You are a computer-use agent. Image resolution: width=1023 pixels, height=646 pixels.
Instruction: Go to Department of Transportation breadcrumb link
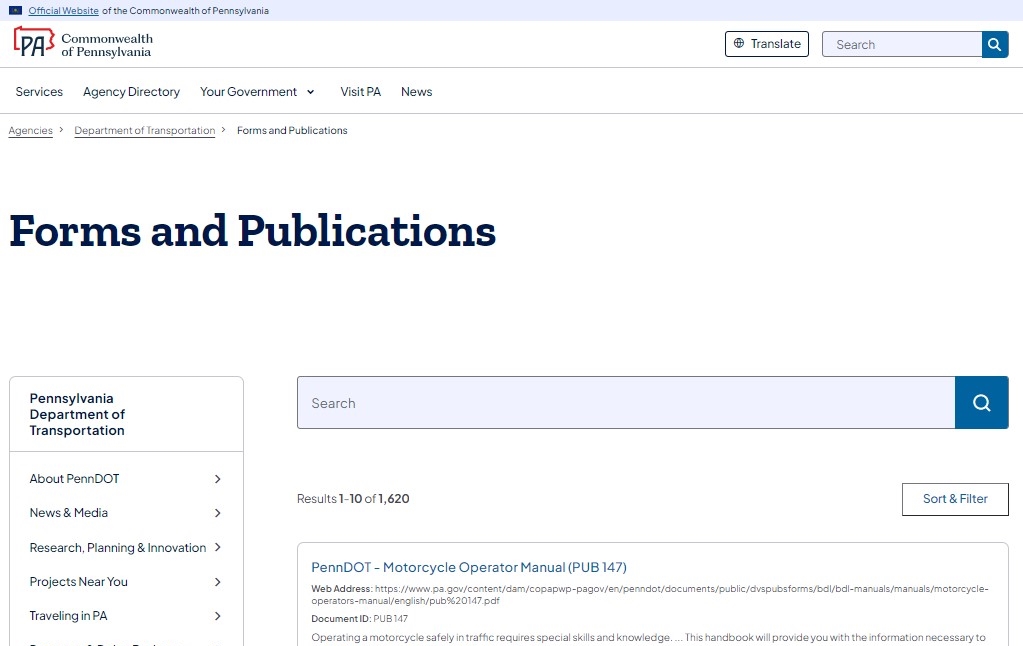[145, 131]
